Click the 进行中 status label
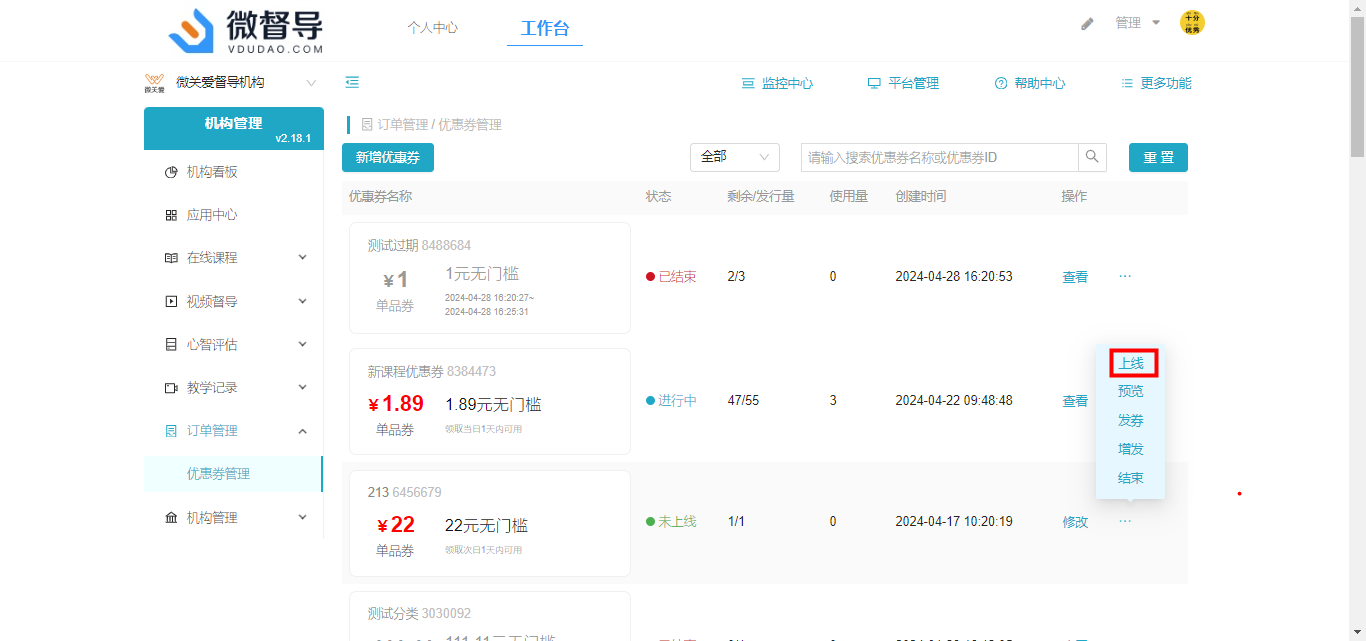1366x641 pixels. pos(671,401)
